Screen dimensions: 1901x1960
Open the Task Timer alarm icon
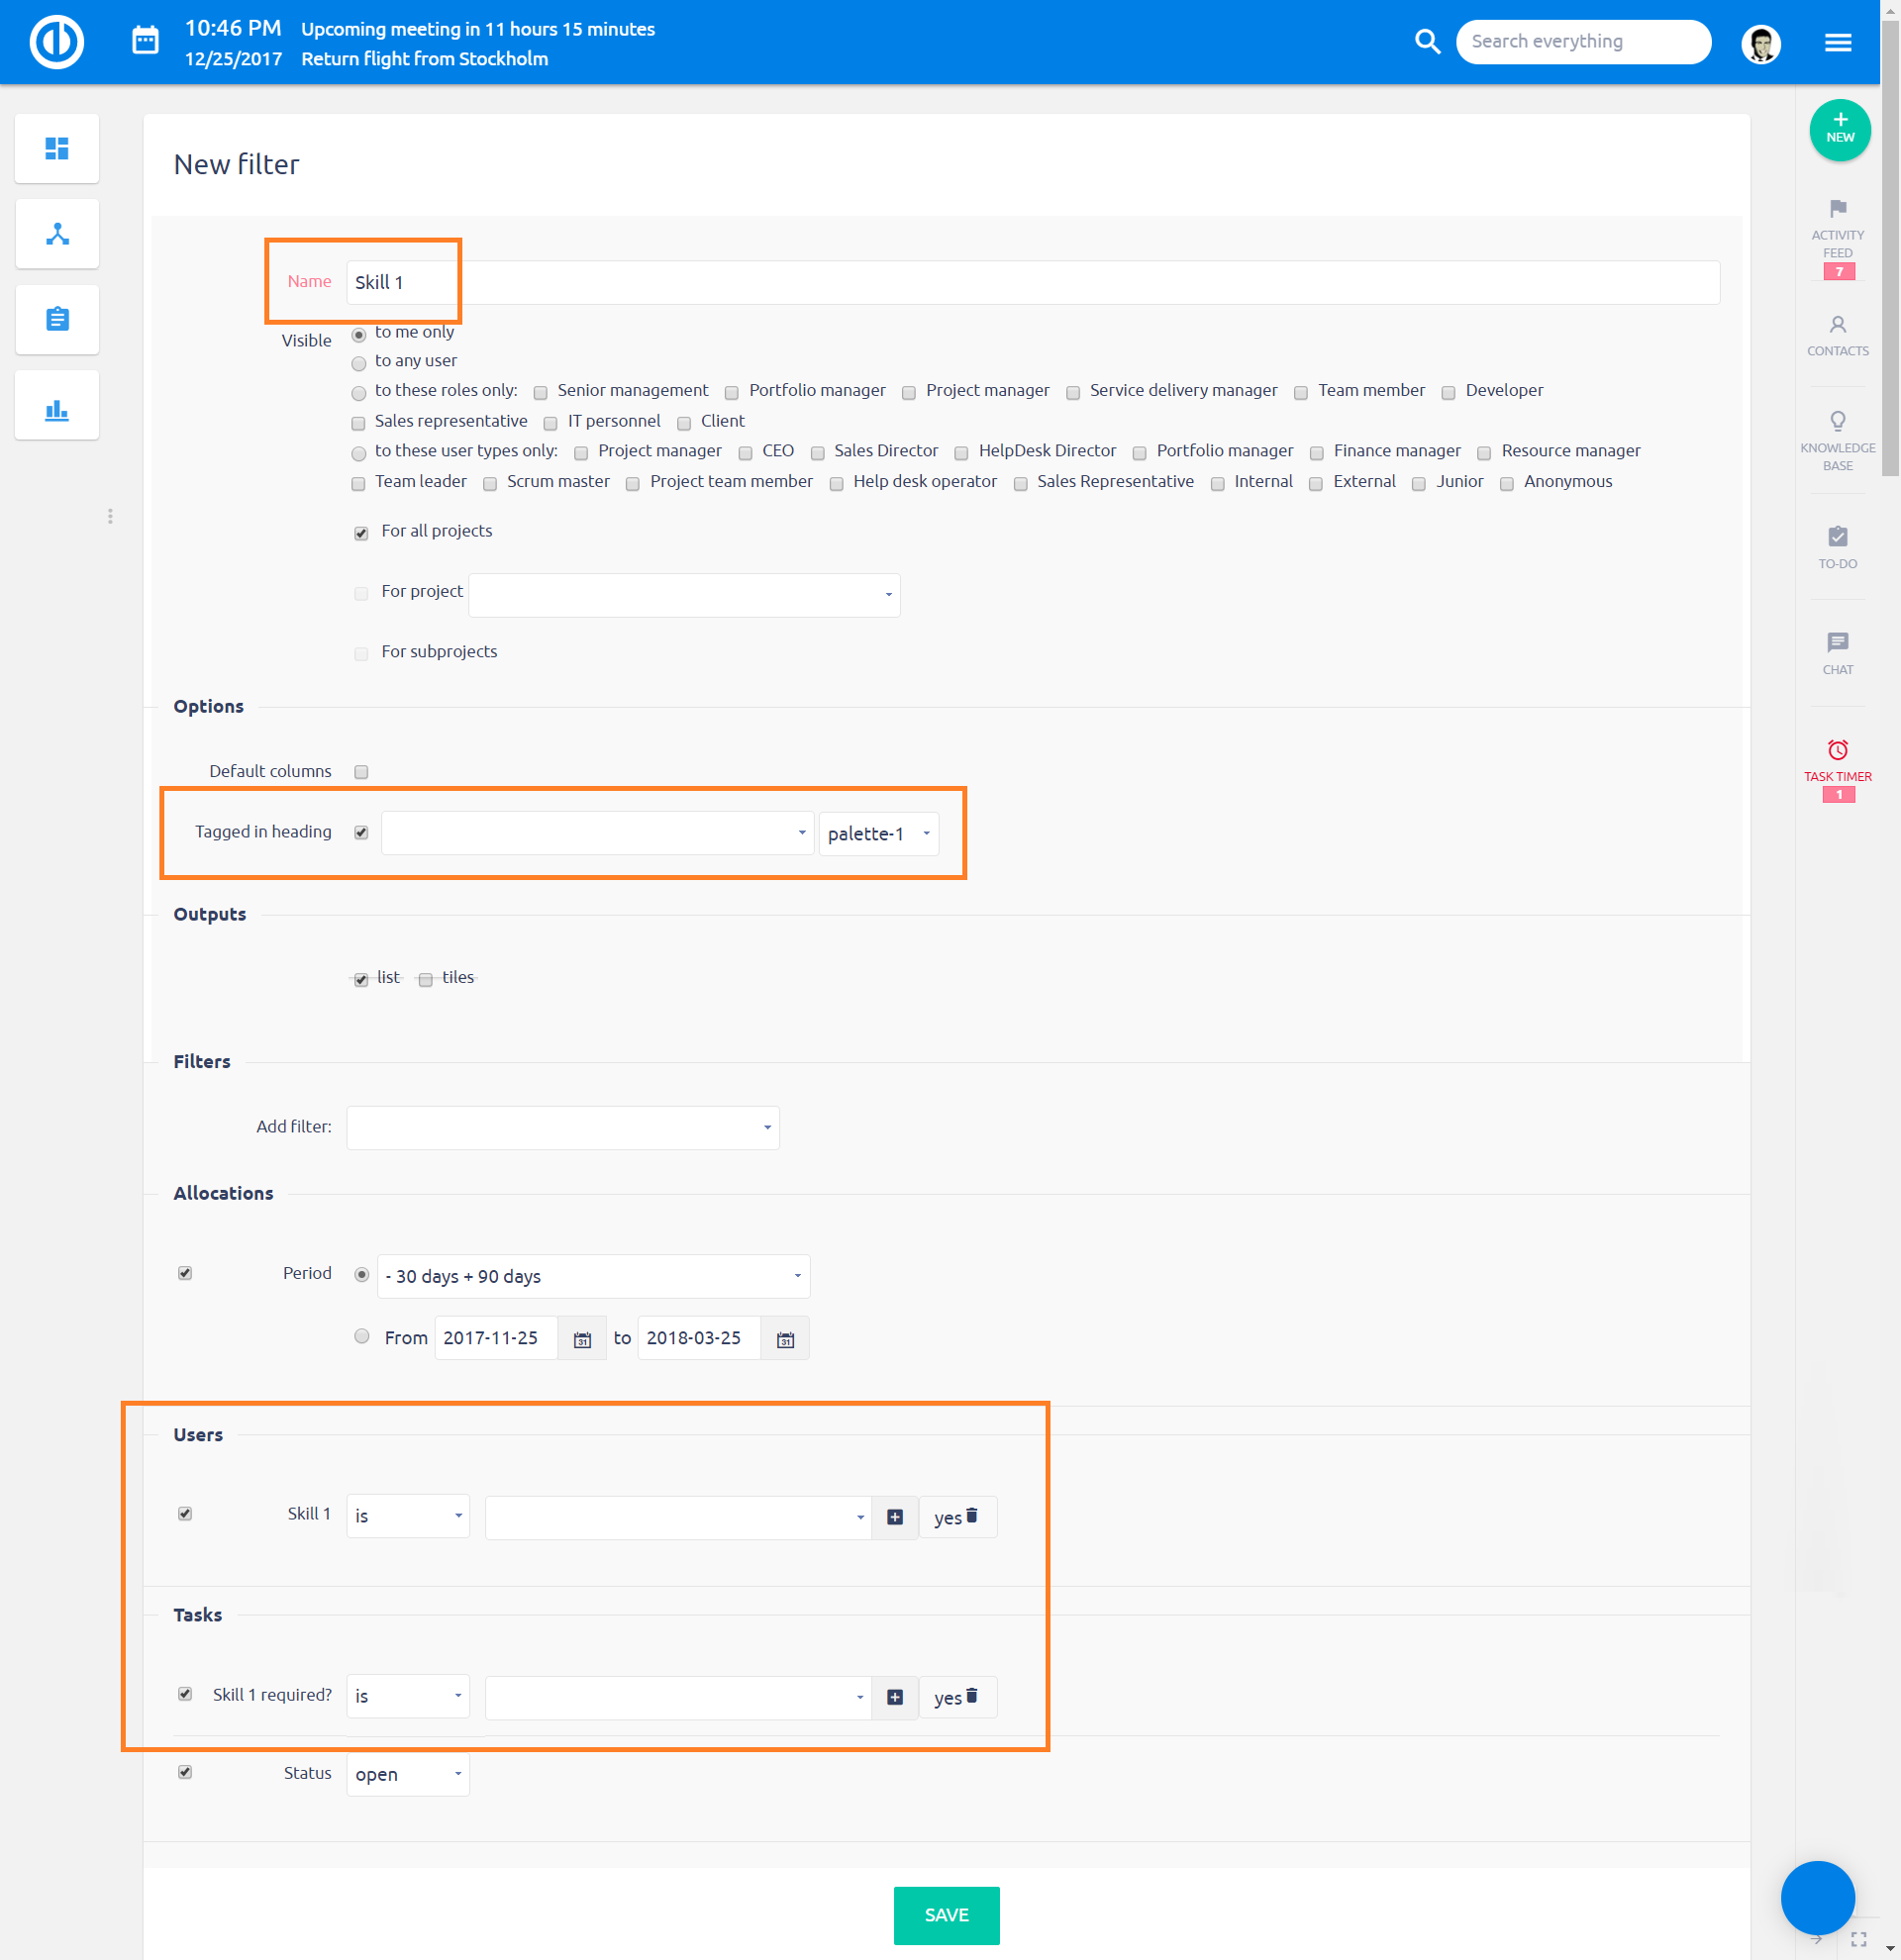point(1837,750)
